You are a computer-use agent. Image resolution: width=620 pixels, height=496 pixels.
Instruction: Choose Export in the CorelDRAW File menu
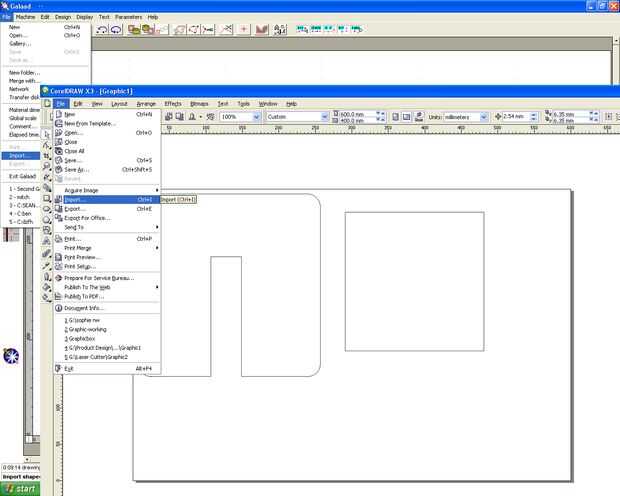click(x=107, y=209)
